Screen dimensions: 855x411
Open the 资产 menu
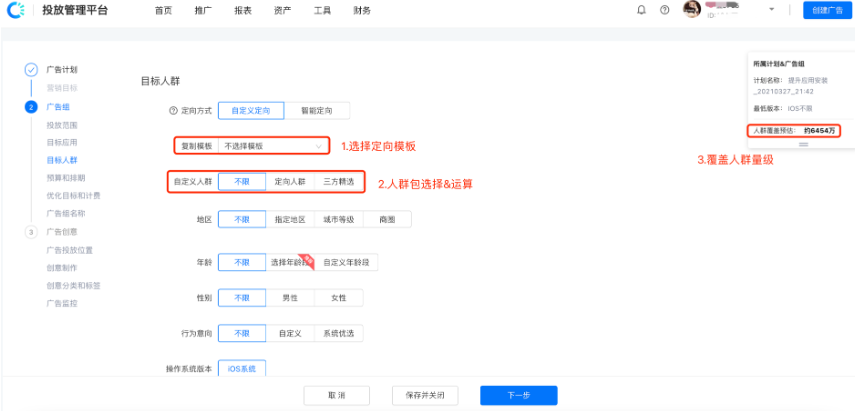(x=282, y=10)
